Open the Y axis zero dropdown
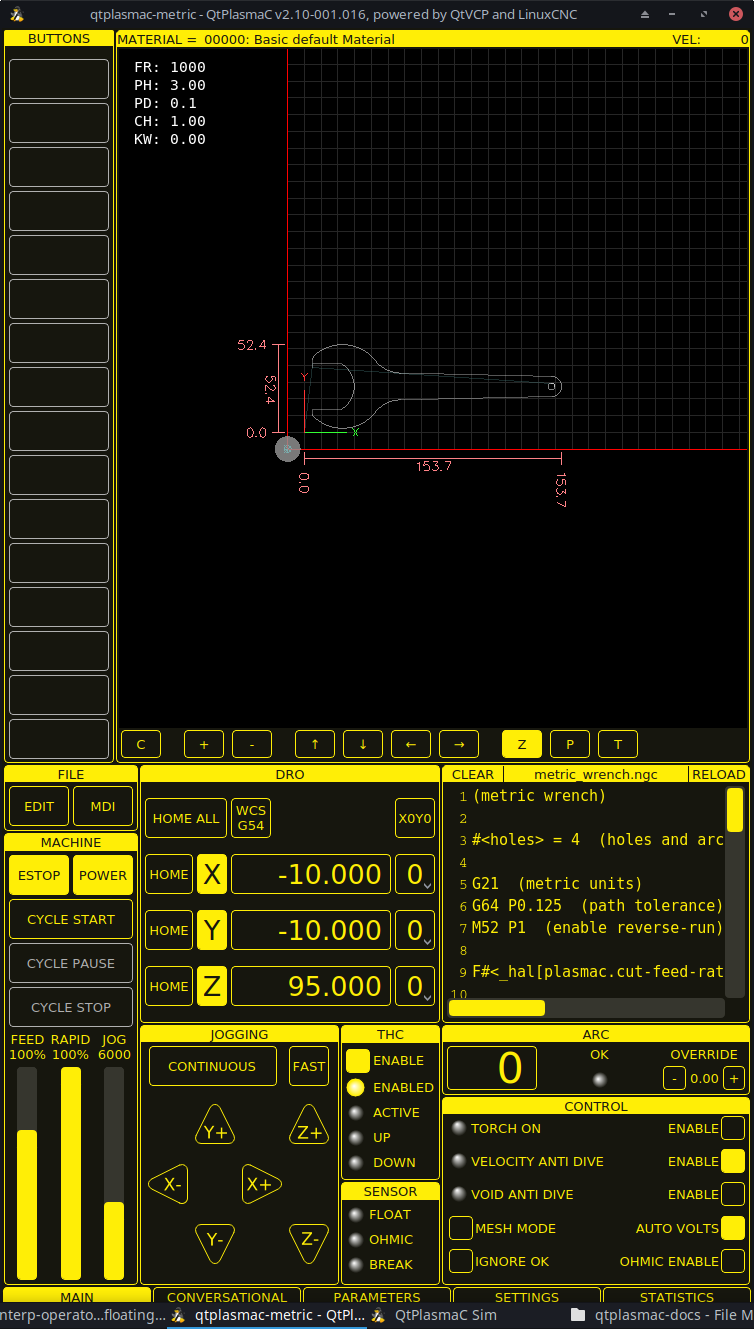Image resolution: width=754 pixels, height=1329 pixels. [415, 931]
